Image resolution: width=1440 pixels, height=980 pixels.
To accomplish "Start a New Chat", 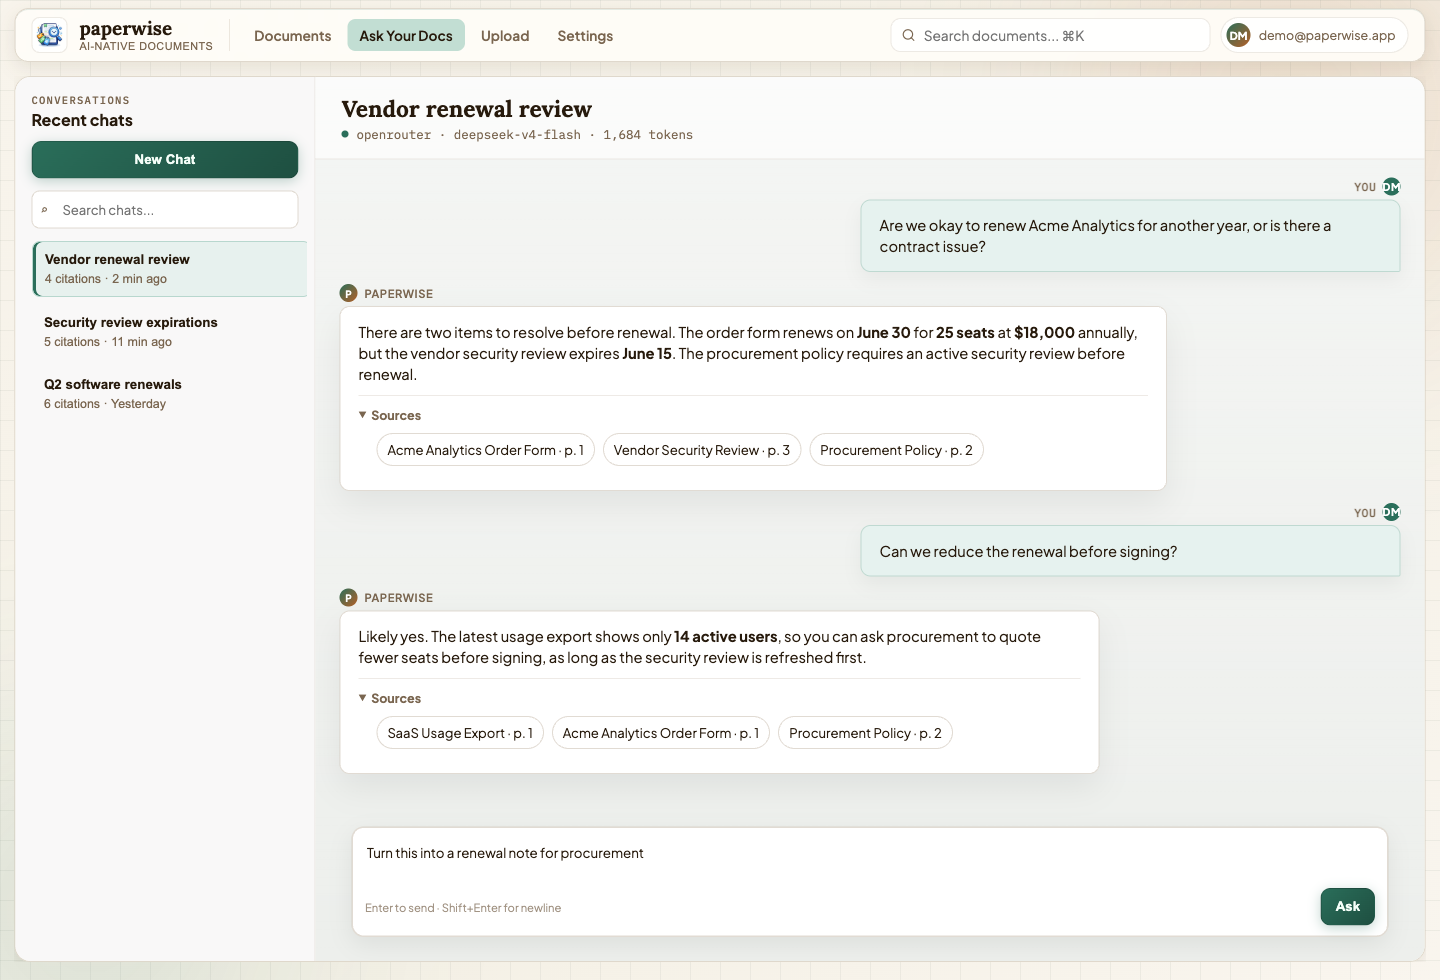I will click(165, 159).
